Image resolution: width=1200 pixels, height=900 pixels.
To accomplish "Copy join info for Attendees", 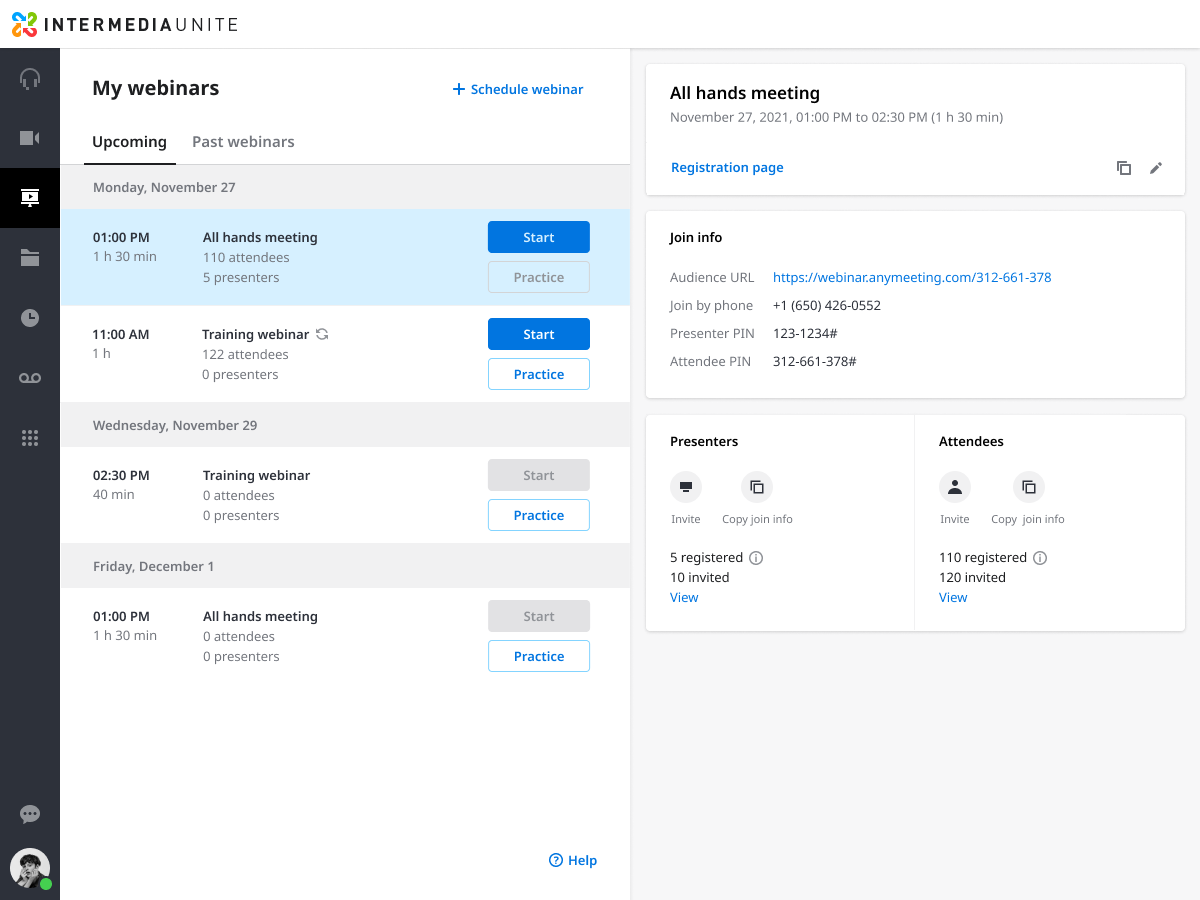I will coord(1028,487).
